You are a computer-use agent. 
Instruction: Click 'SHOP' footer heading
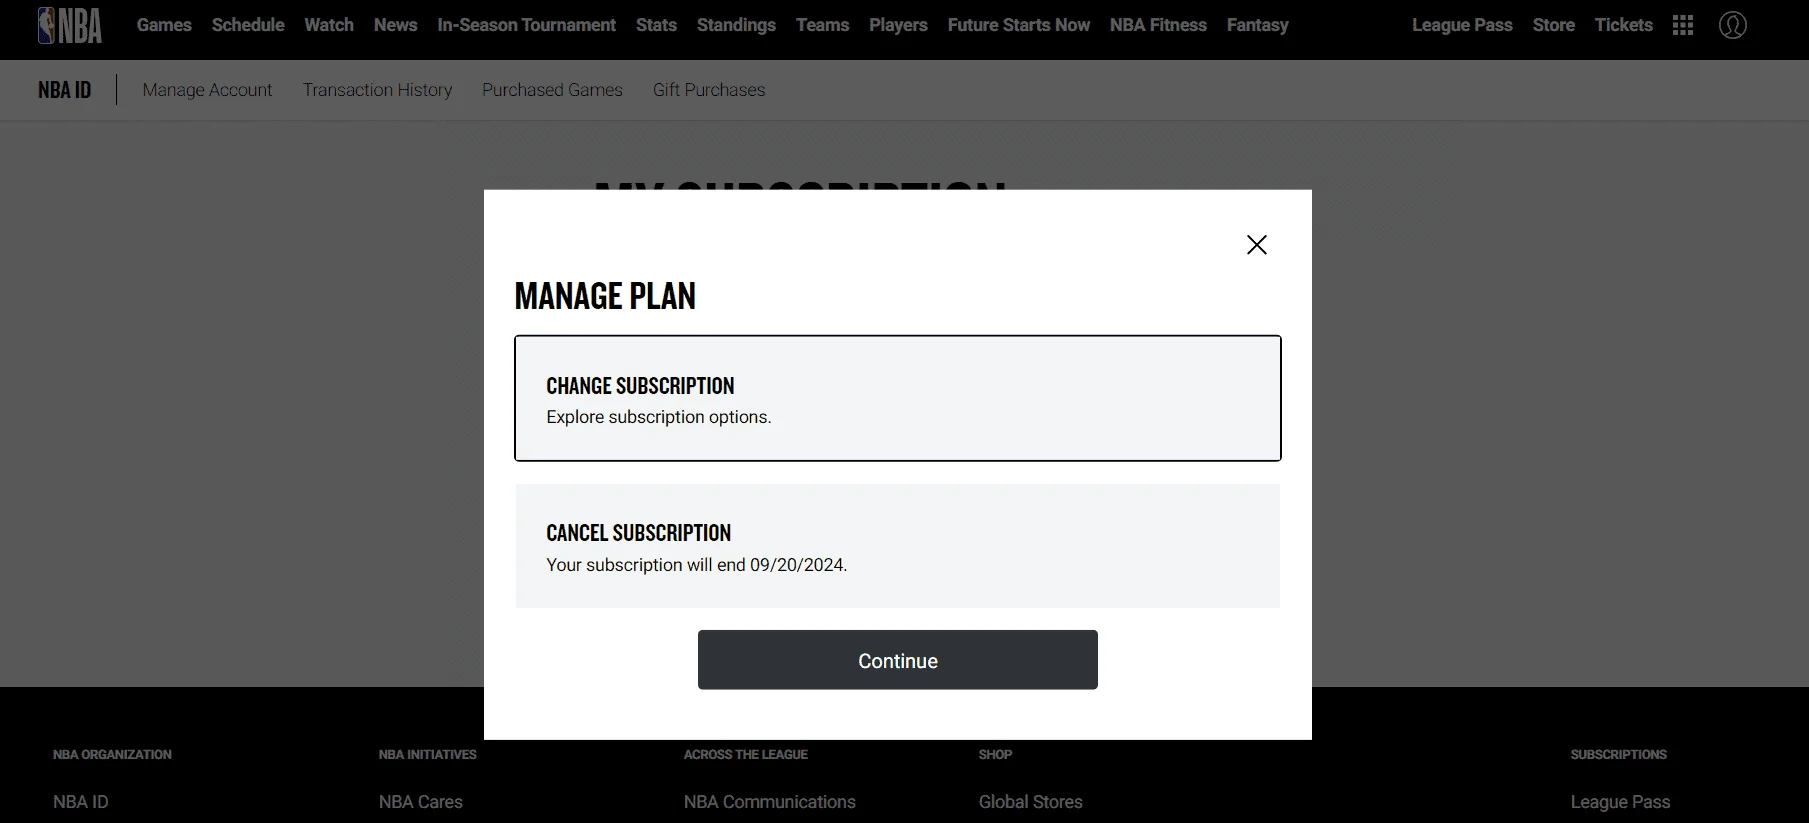pyautogui.click(x=995, y=755)
